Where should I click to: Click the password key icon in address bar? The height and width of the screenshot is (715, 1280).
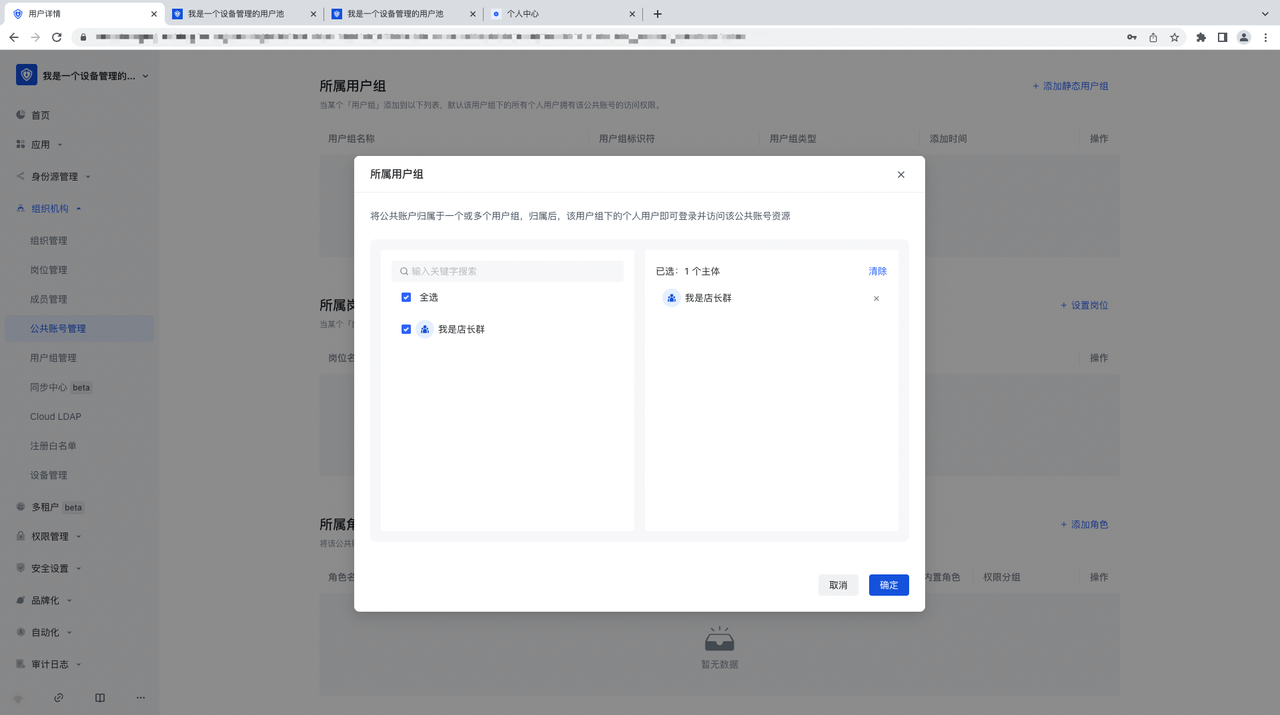coord(1131,37)
